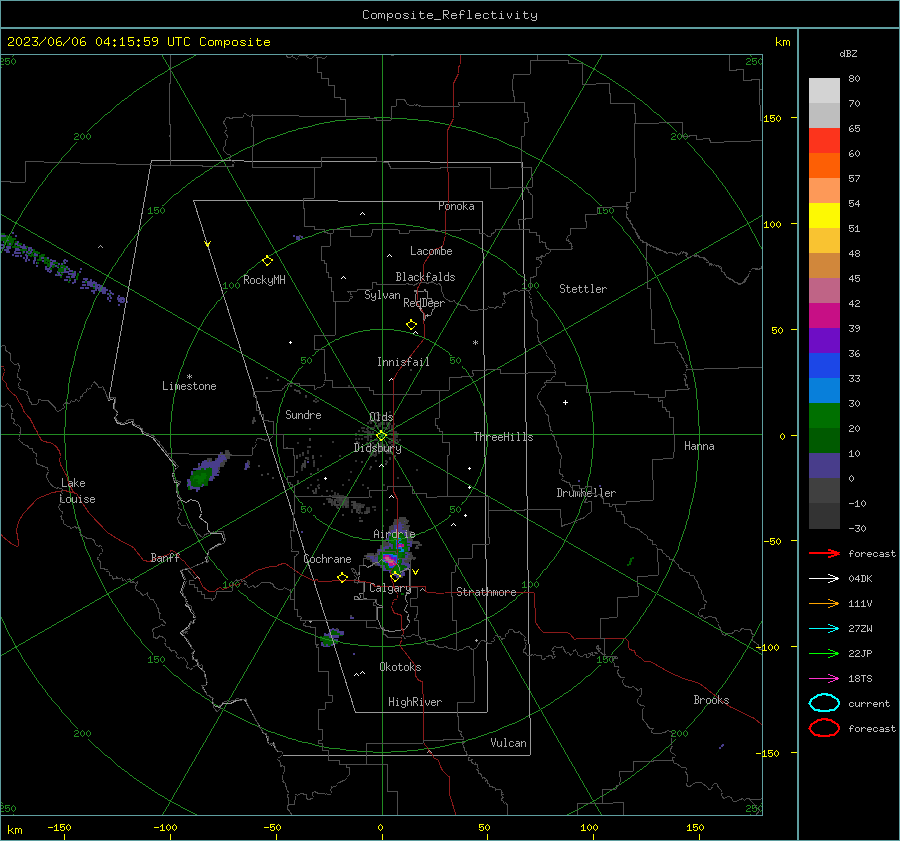
Task: Click the Limestone label
Action: click(189, 386)
